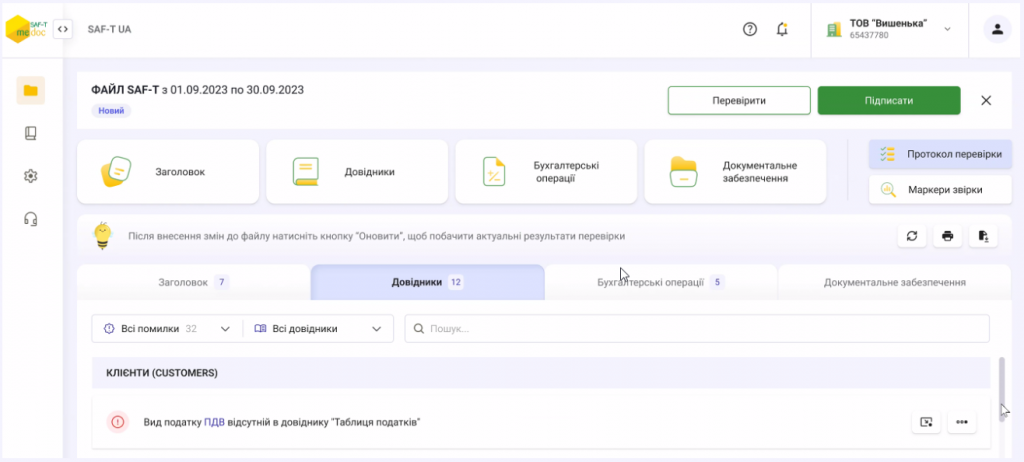The image size is (1024, 462).
Task: Open the Довідники section card
Action: (357, 172)
